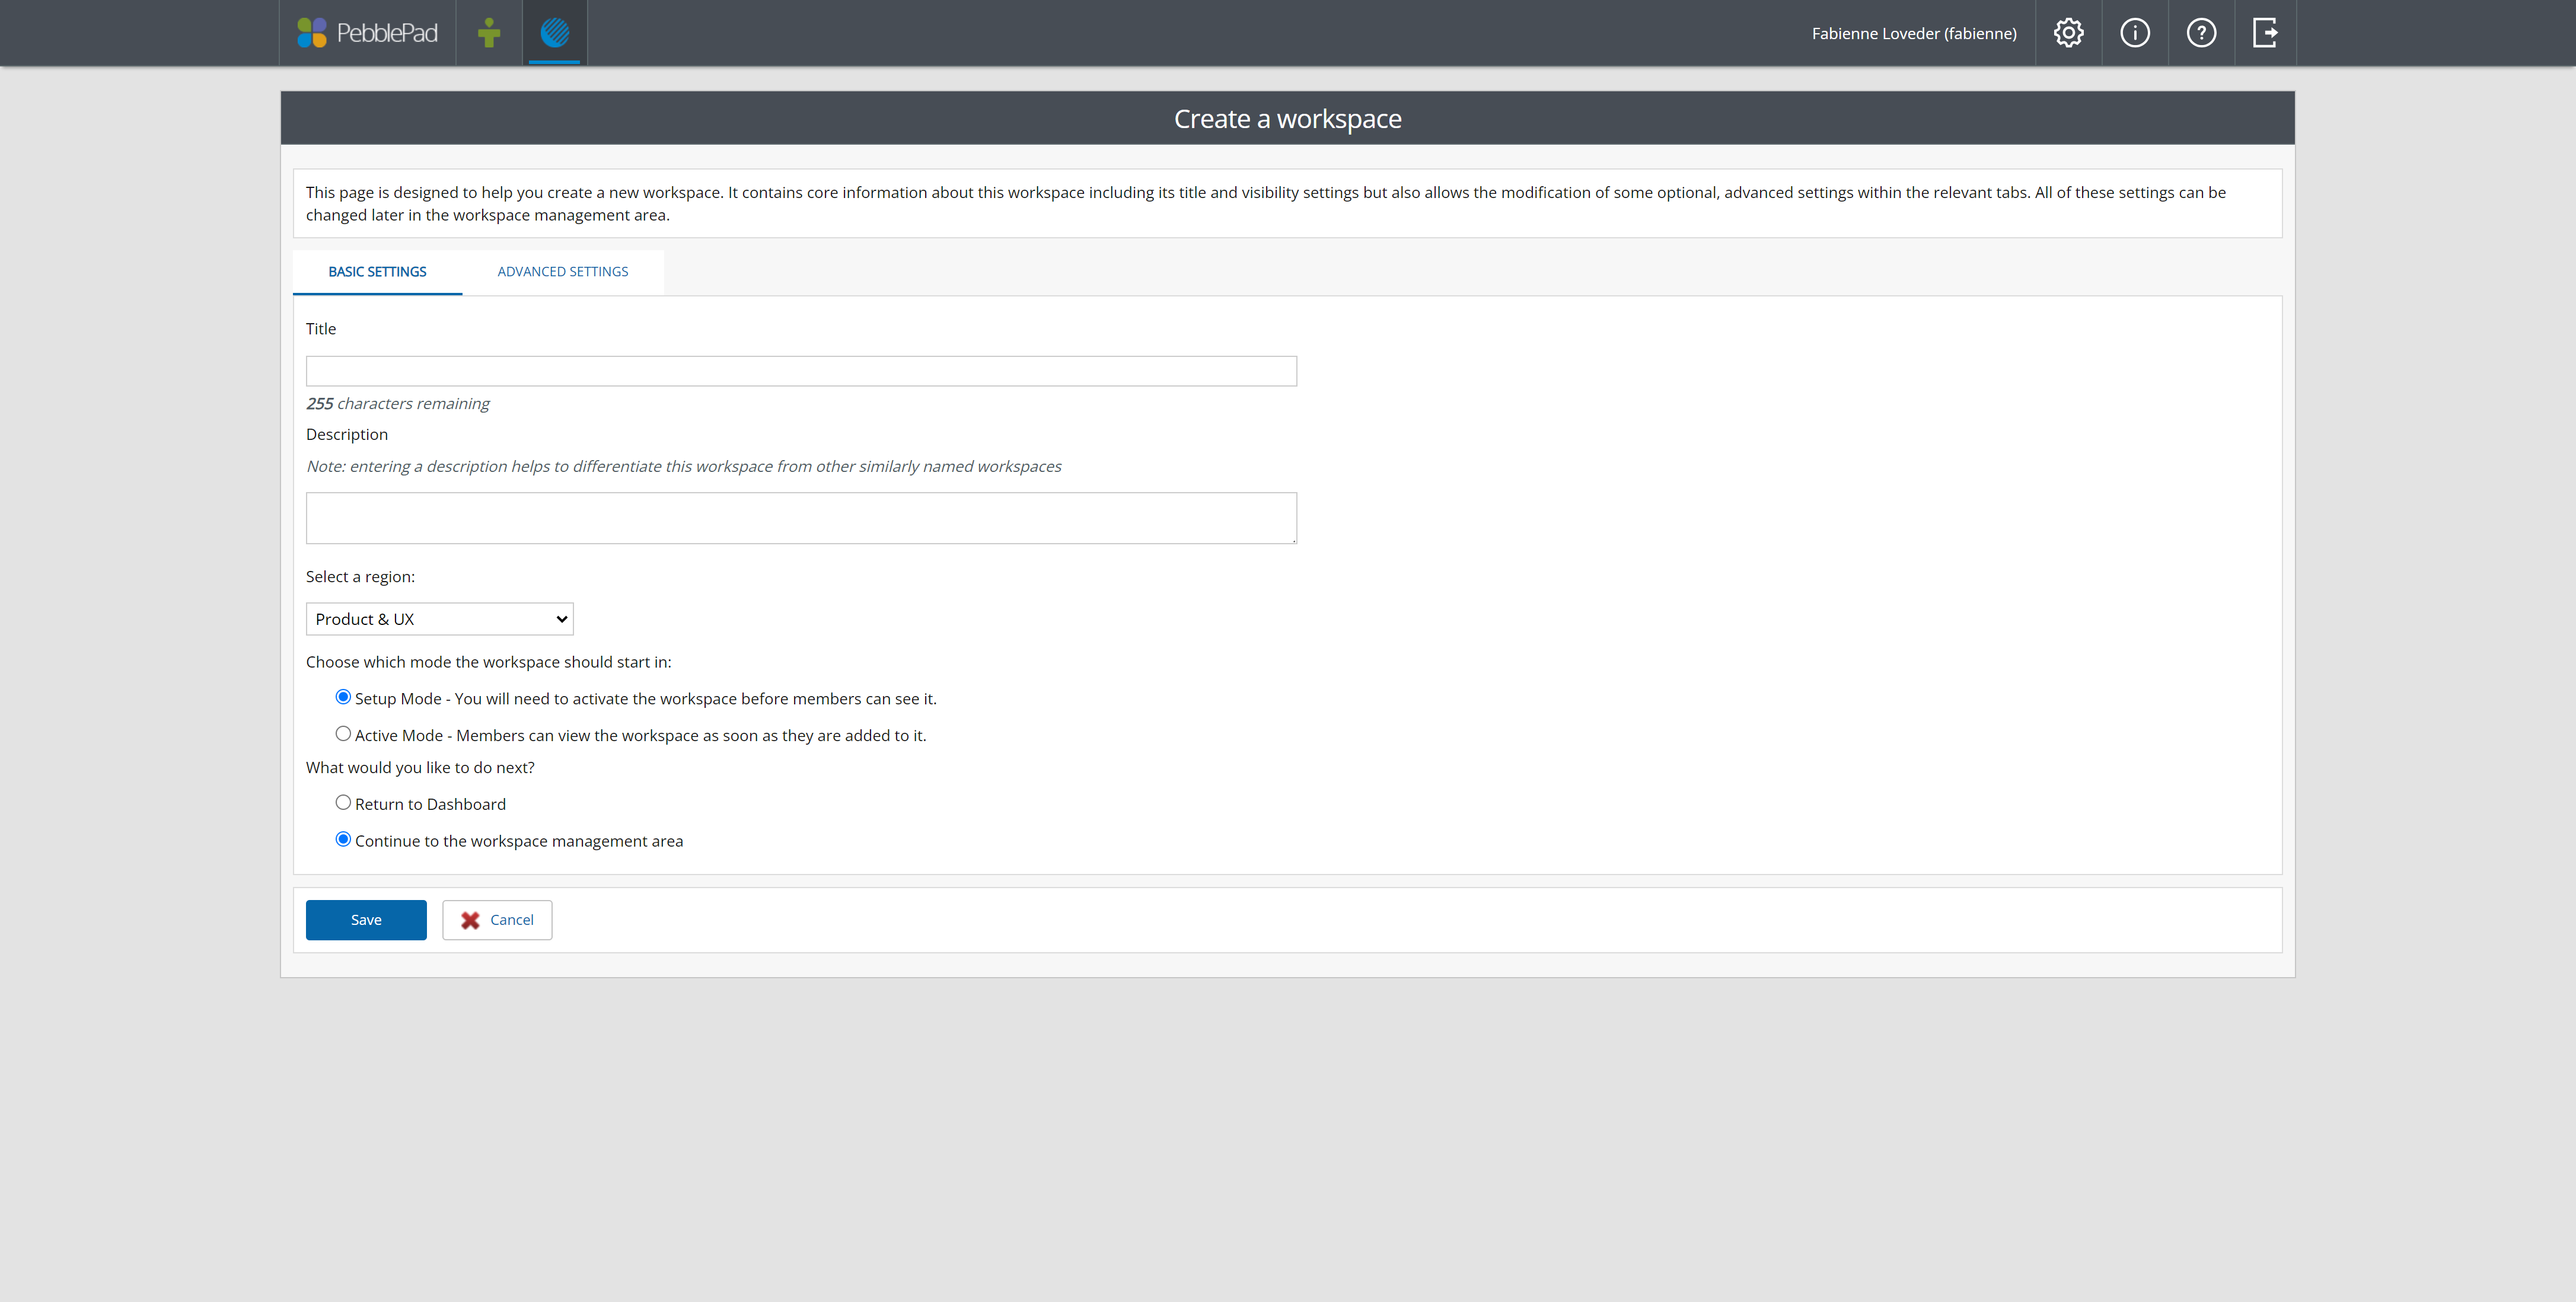The image size is (2576, 1302).
Task: Select the blue ATLAS globe icon
Action: pos(555,33)
